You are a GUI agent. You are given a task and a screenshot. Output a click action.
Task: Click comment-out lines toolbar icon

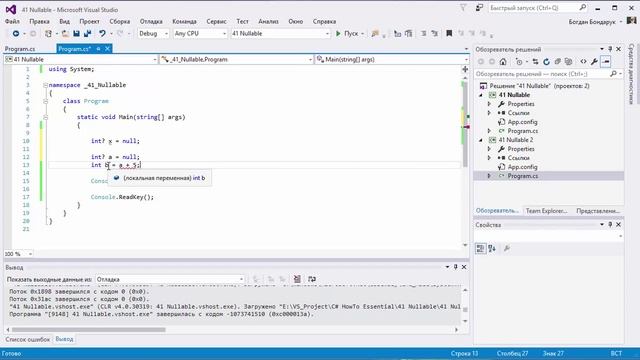click(423, 33)
